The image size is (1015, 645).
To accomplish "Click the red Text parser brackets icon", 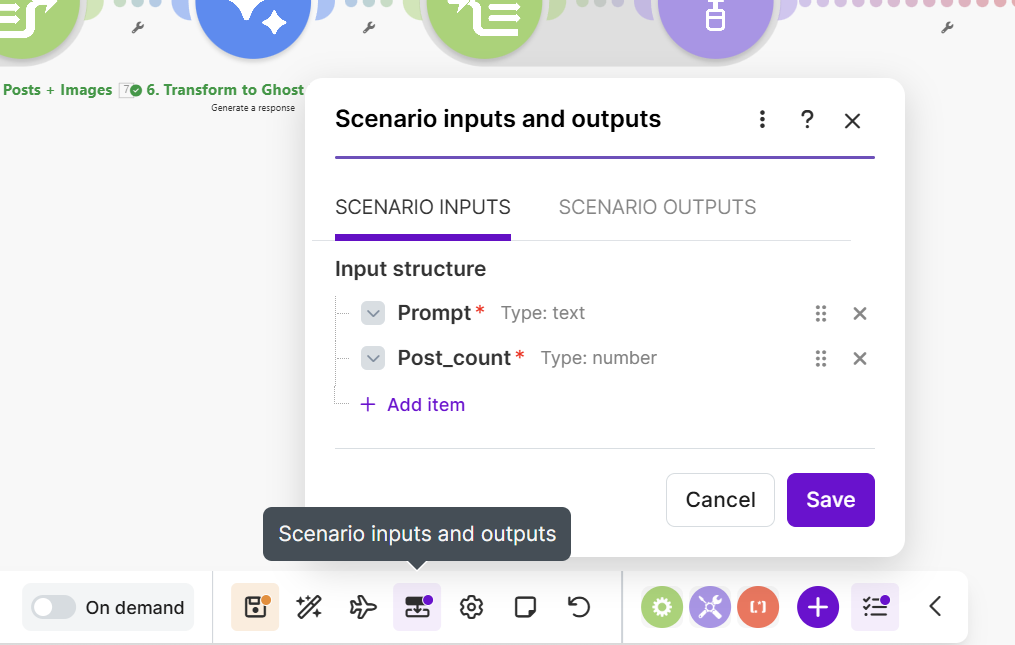I will pos(758,607).
